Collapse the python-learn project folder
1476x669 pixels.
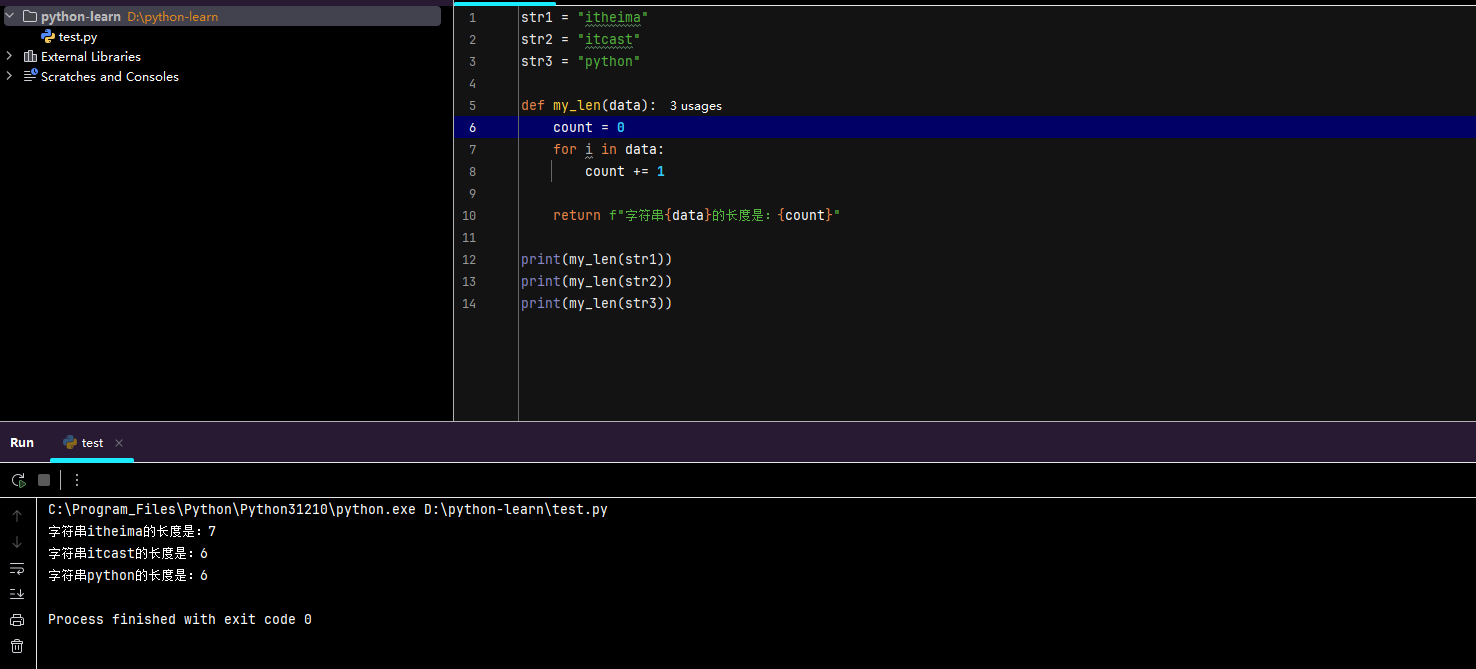point(9,16)
